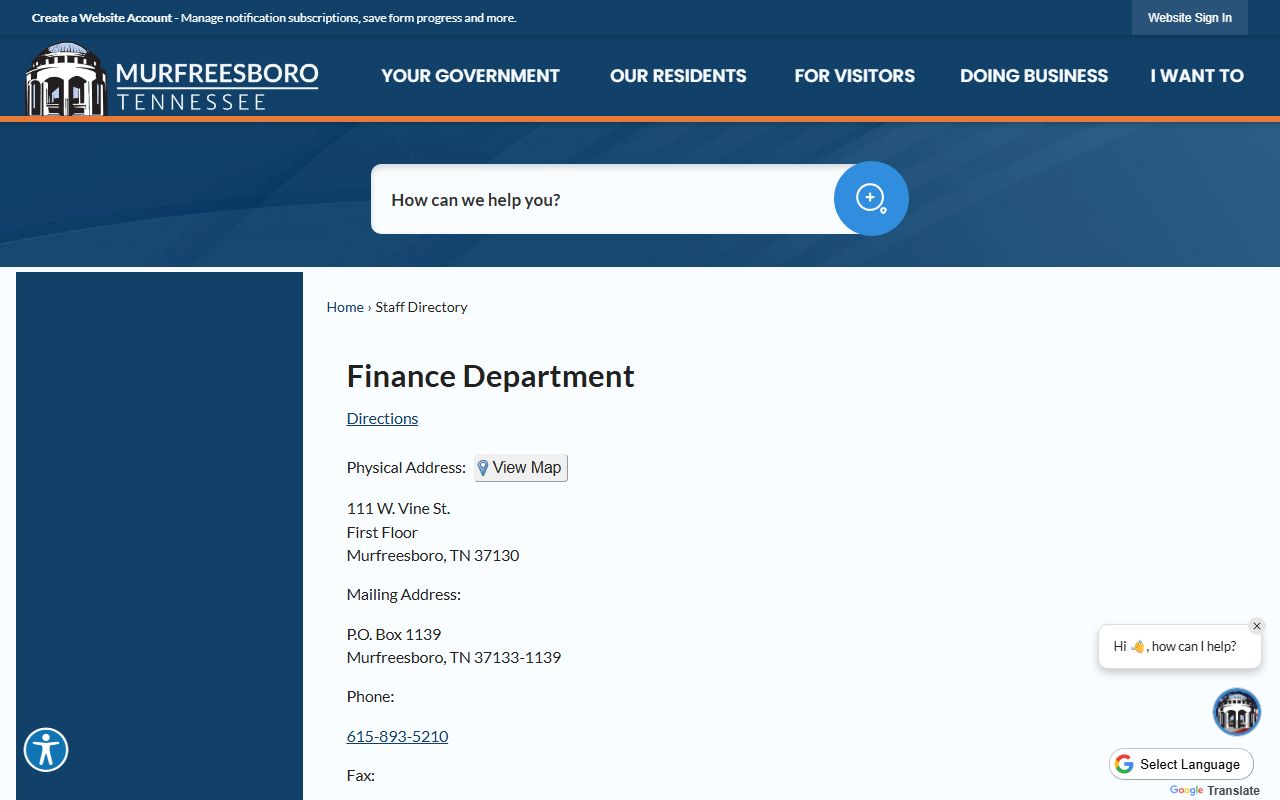This screenshot has height=800, width=1280.
Task: Open Our Residents menu
Action: point(678,76)
